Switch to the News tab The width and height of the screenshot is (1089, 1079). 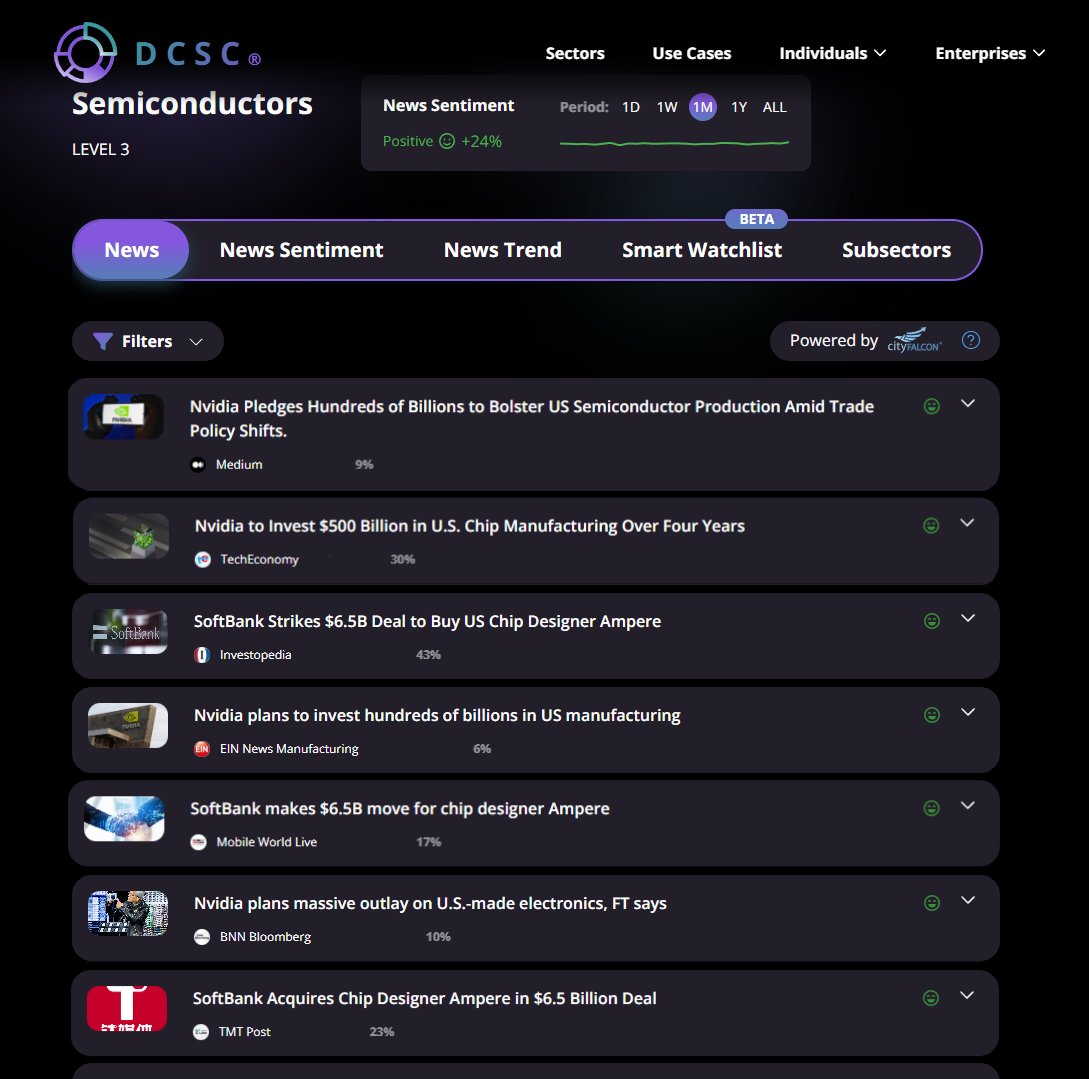131,250
